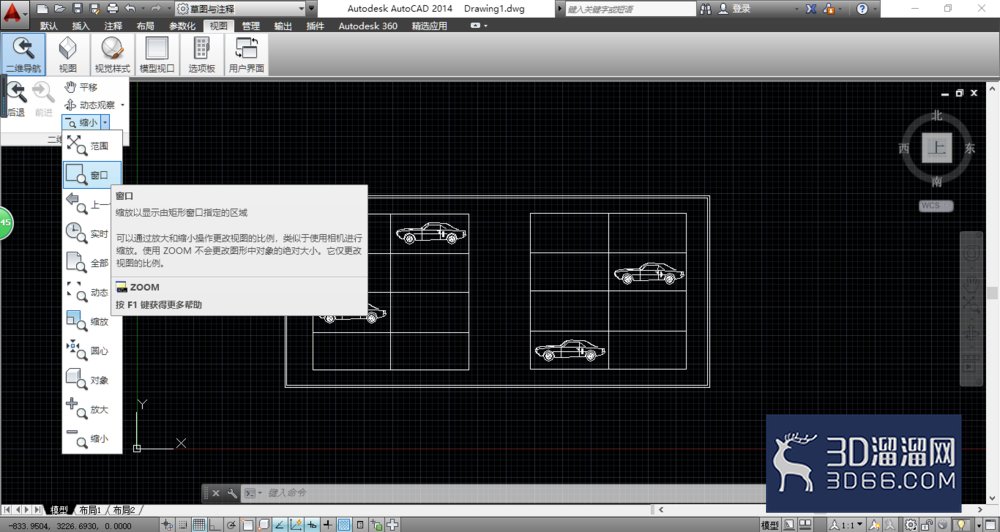Toggle grid display in status bar
Image resolution: width=1000 pixels, height=532 pixels.
point(200,525)
